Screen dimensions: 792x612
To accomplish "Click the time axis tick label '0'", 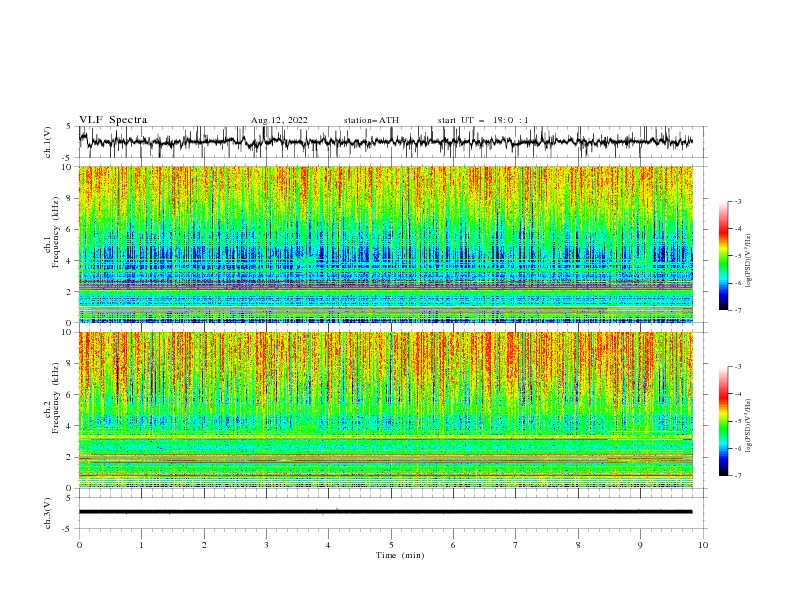I will (x=79, y=545).
